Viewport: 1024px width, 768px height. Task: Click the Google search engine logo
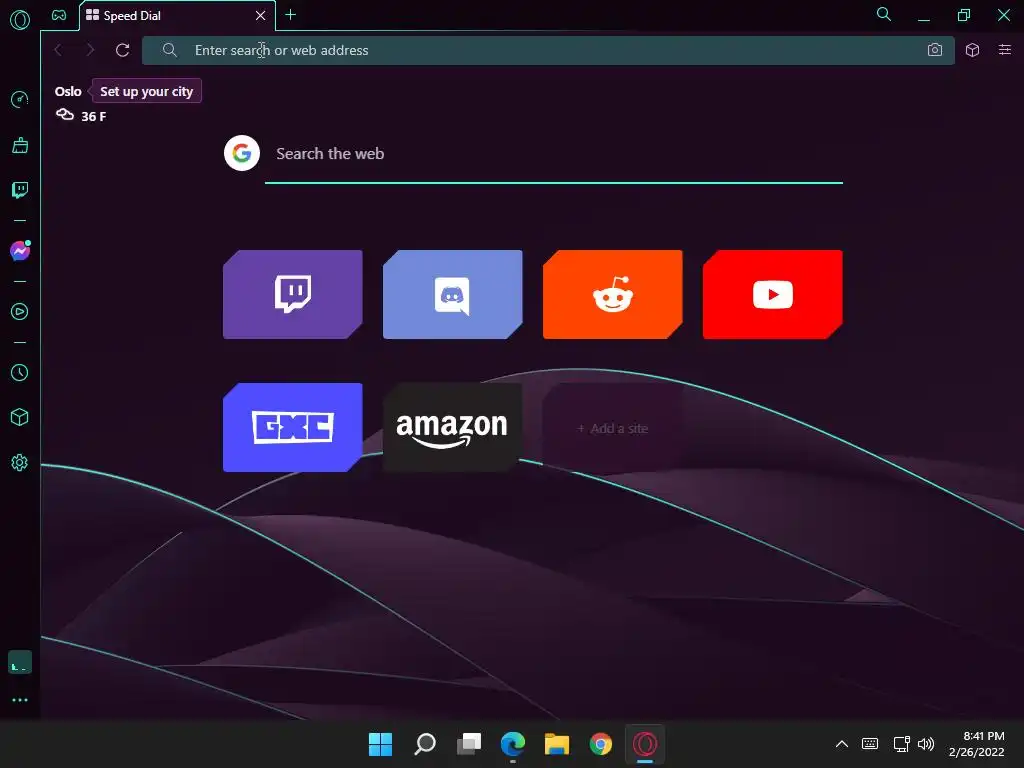click(x=242, y=153)
